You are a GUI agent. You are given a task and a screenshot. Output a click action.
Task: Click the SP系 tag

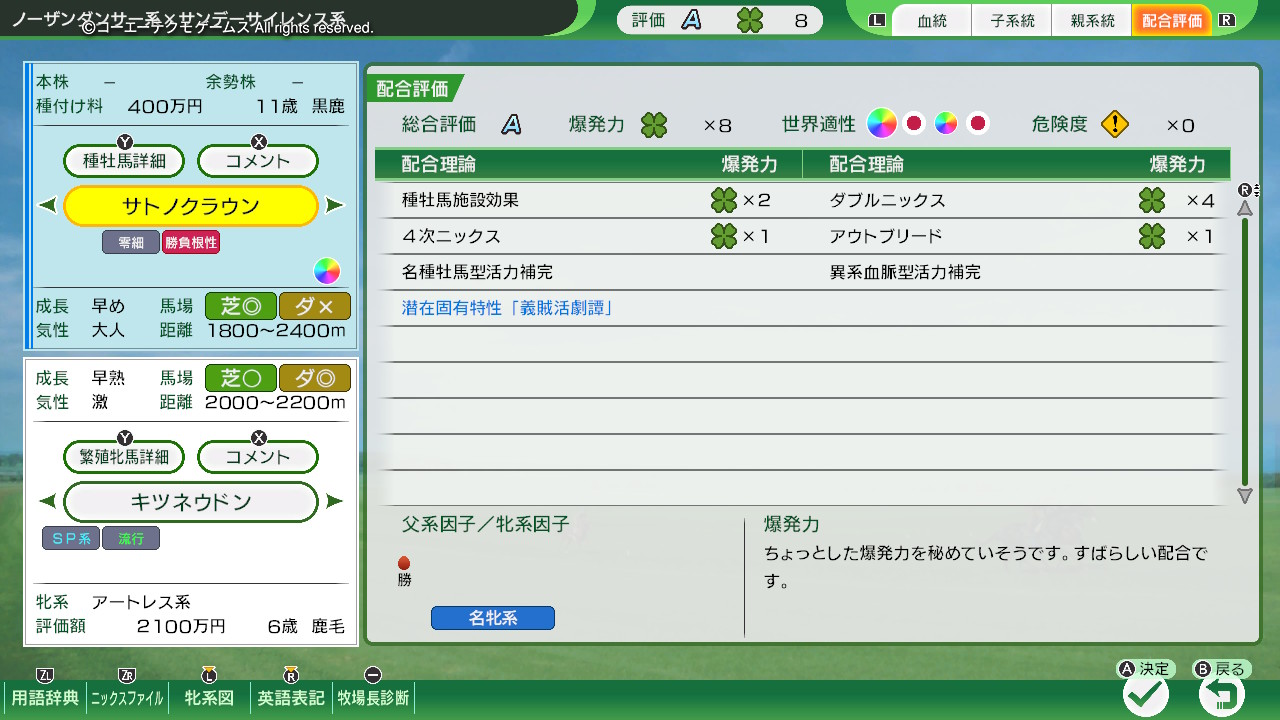[71, 539]
